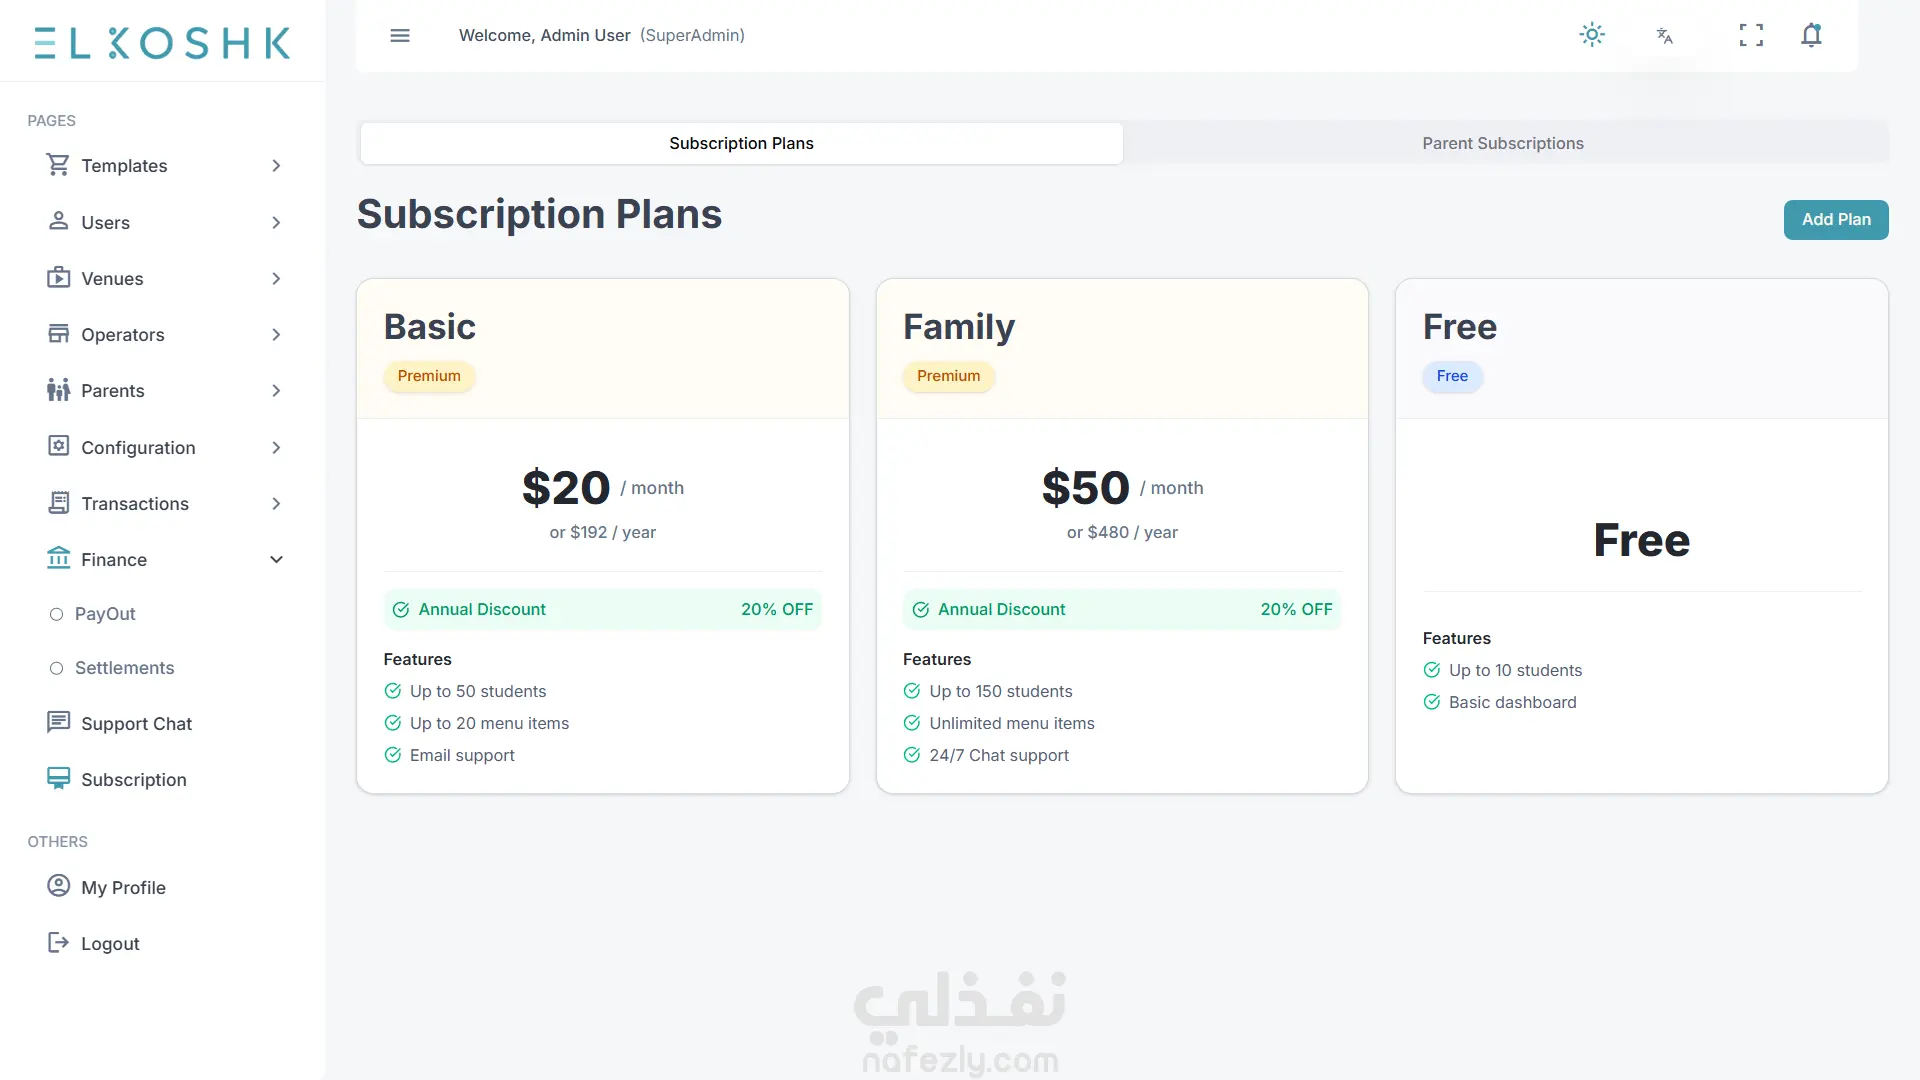1920x1080 pixels.
Task: Switch to Parent Subscriptions tab
Action: [x=1503, y=143]
